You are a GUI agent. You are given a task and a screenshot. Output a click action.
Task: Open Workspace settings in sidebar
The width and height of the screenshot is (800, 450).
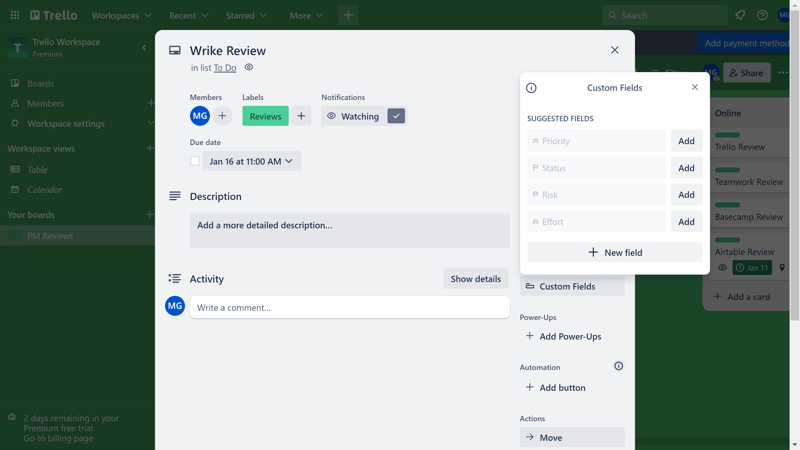pos(66,123)
